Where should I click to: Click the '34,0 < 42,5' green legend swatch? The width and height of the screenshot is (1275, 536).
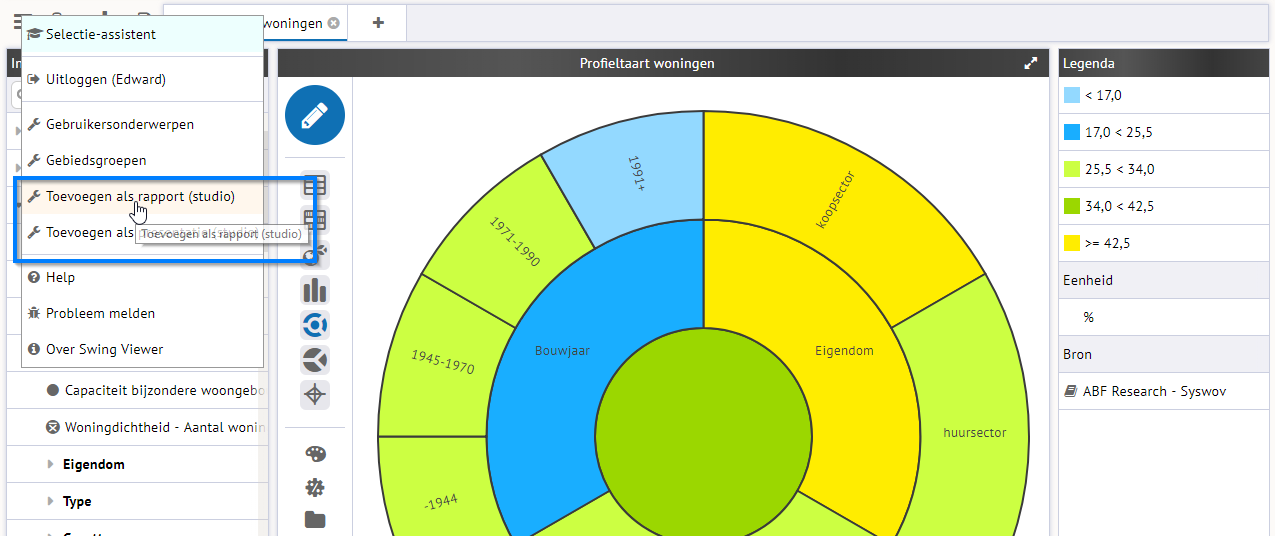coord(1072,206)
